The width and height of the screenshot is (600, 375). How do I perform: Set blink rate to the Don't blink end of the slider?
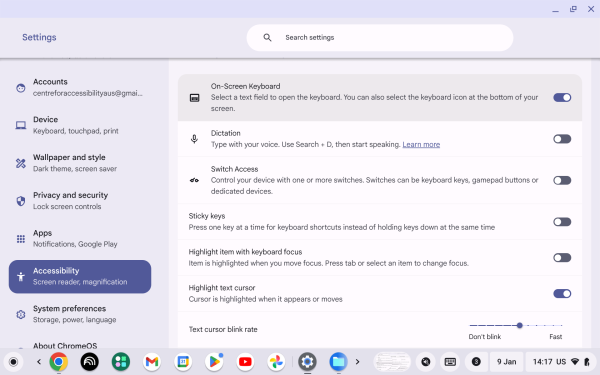click(x=470, y=325)
